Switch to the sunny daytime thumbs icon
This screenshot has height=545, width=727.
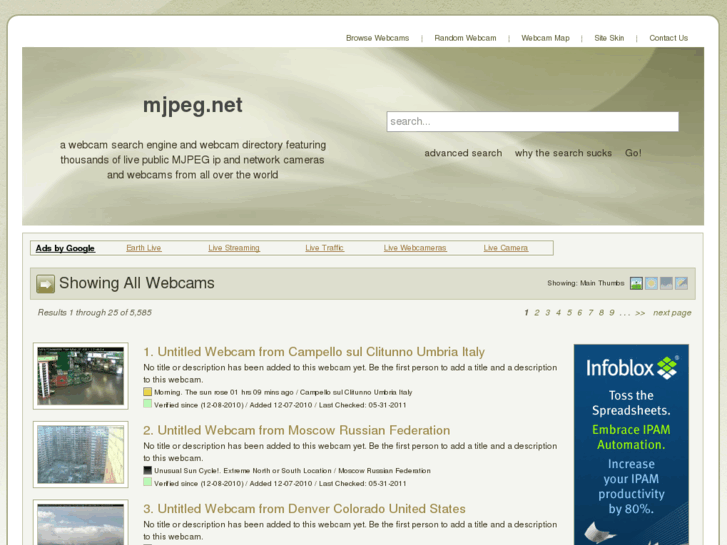tap(651, 283)
